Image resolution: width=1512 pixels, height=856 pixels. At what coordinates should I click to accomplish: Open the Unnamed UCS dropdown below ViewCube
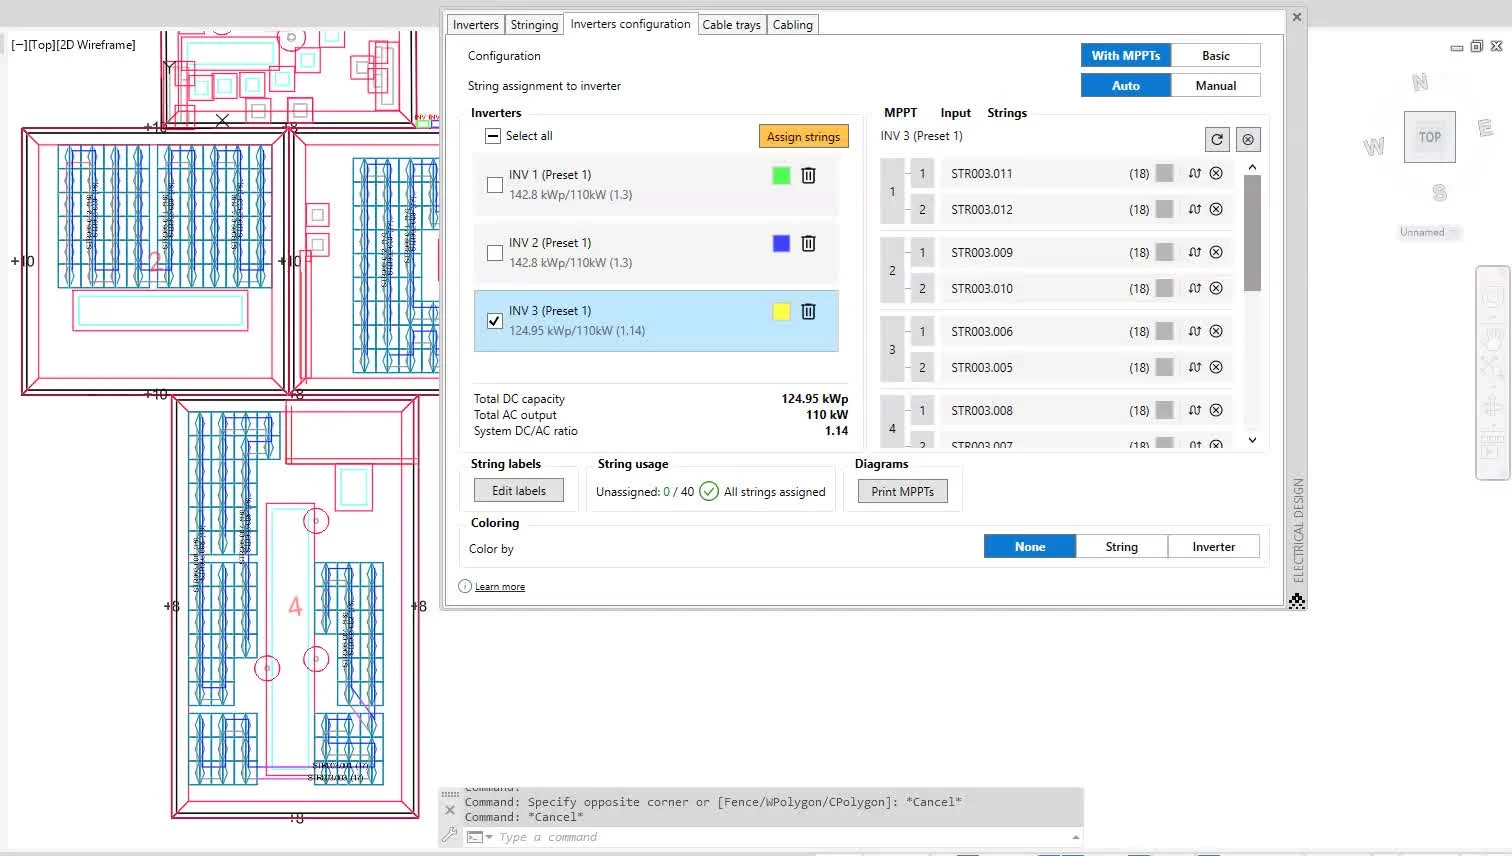tap(1428, 232)
